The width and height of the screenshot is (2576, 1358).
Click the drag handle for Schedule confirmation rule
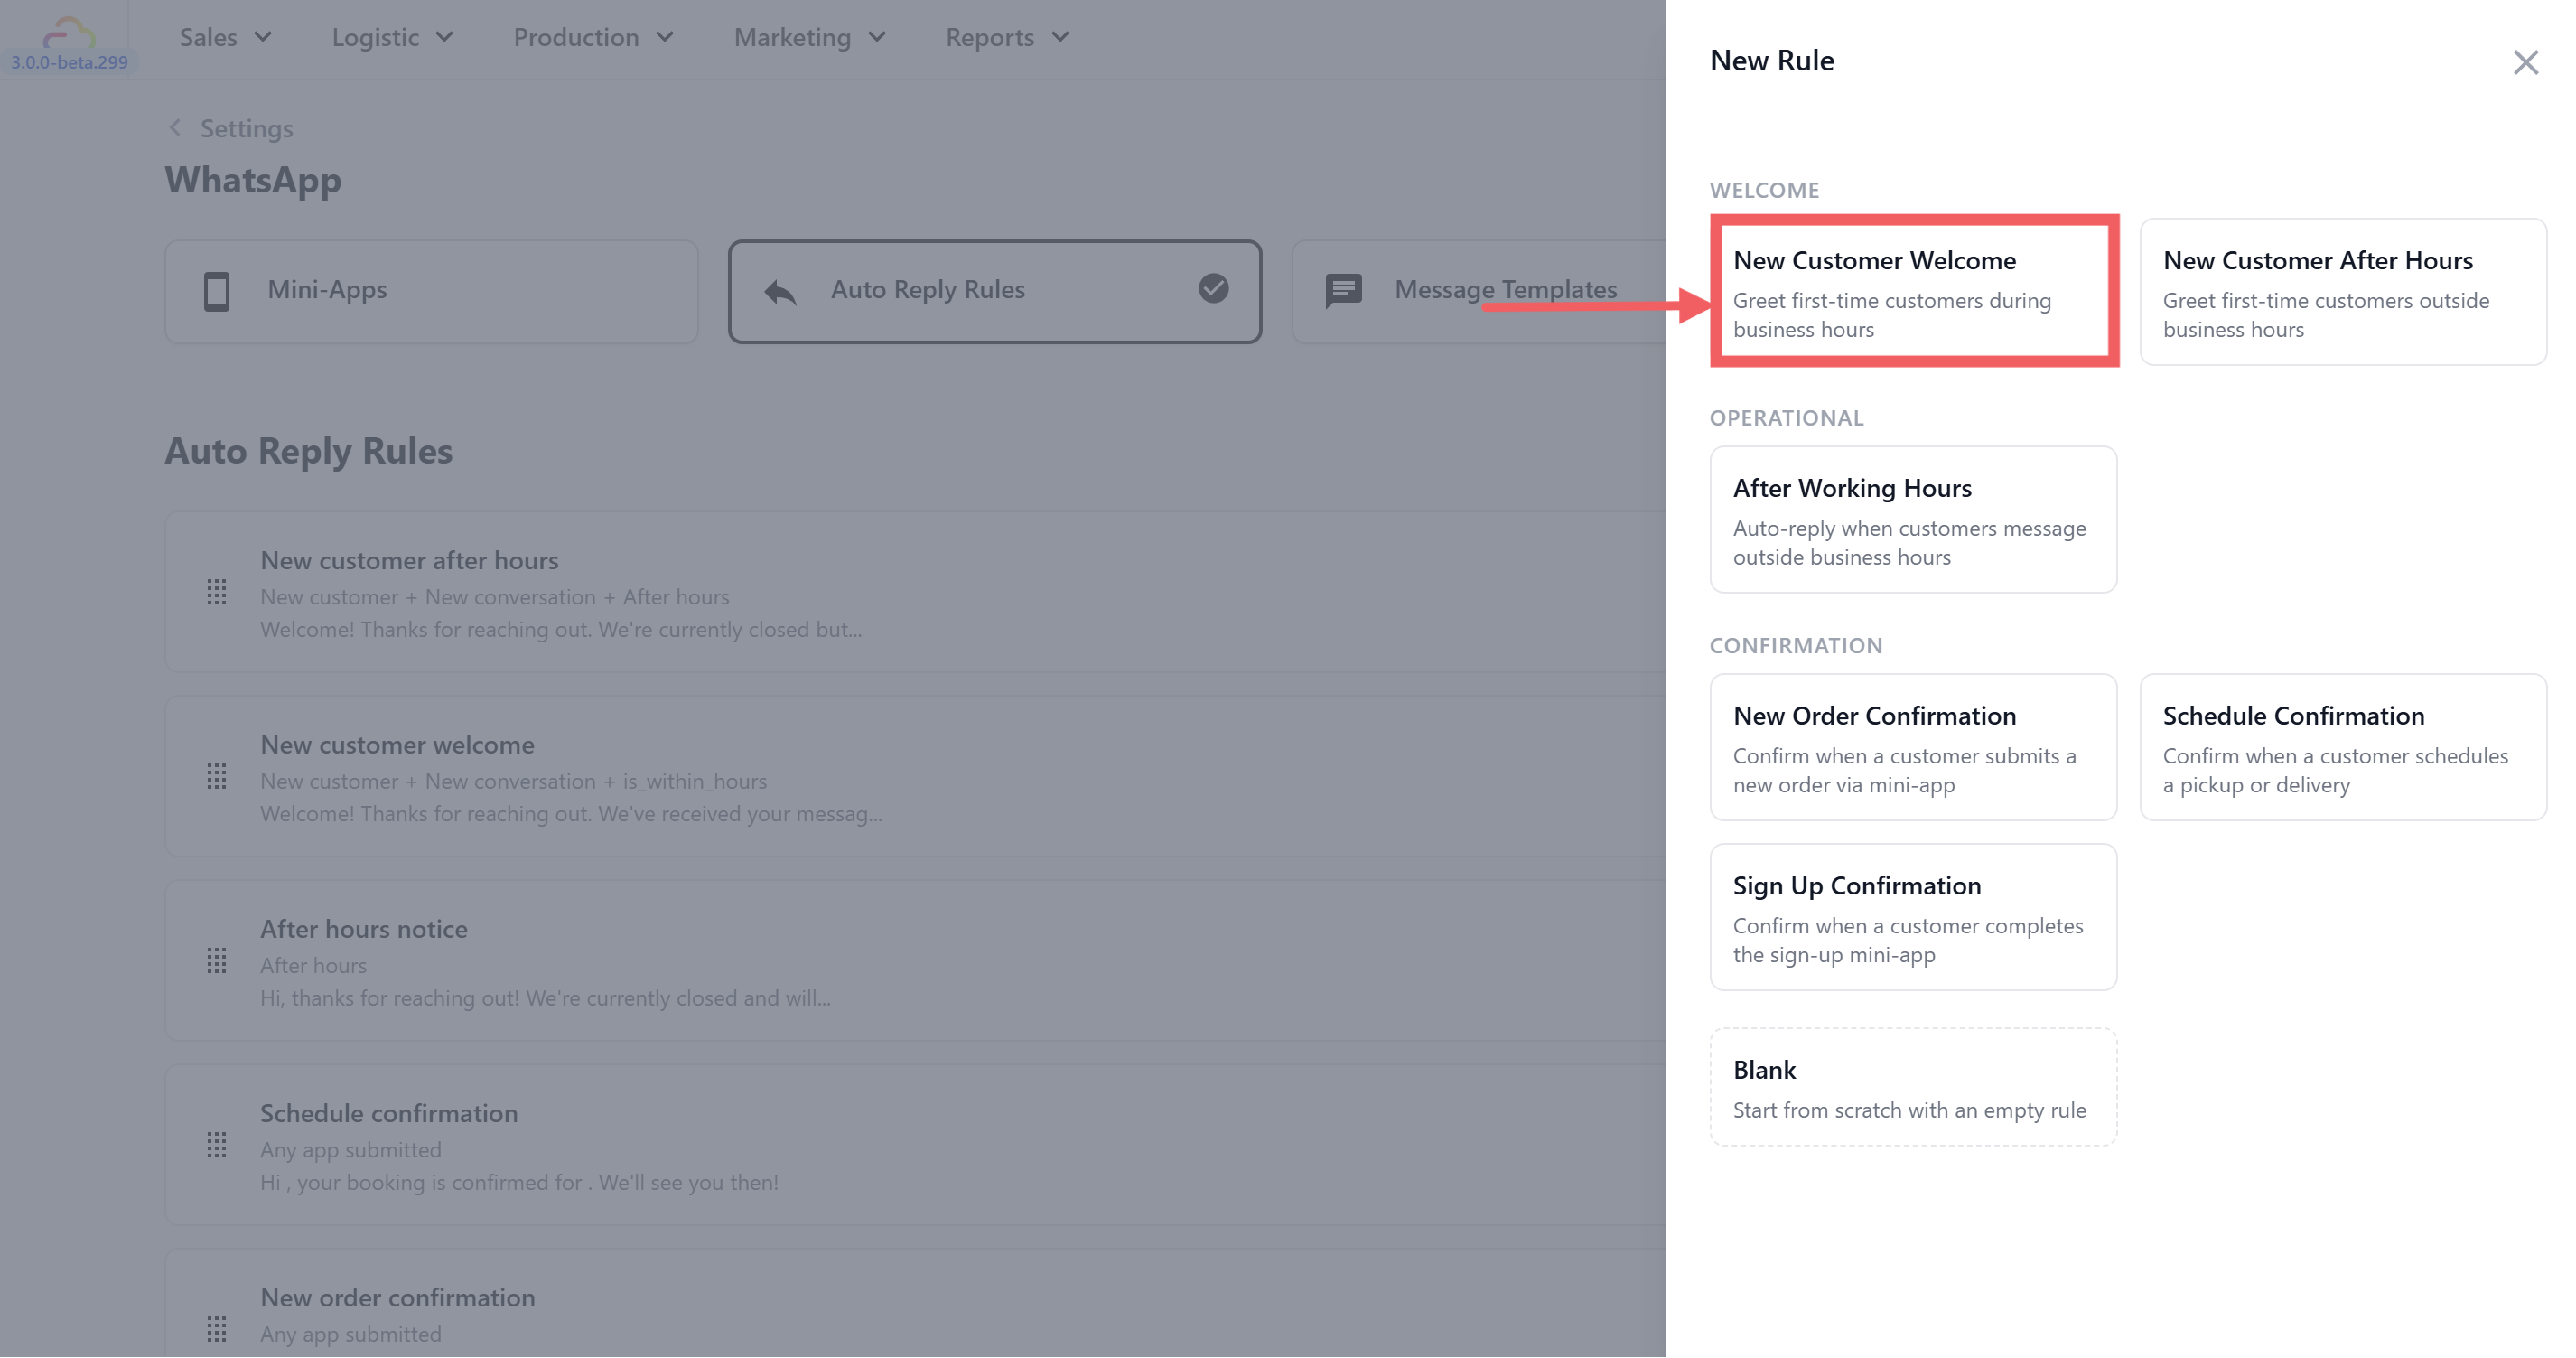click(216, 1145)
